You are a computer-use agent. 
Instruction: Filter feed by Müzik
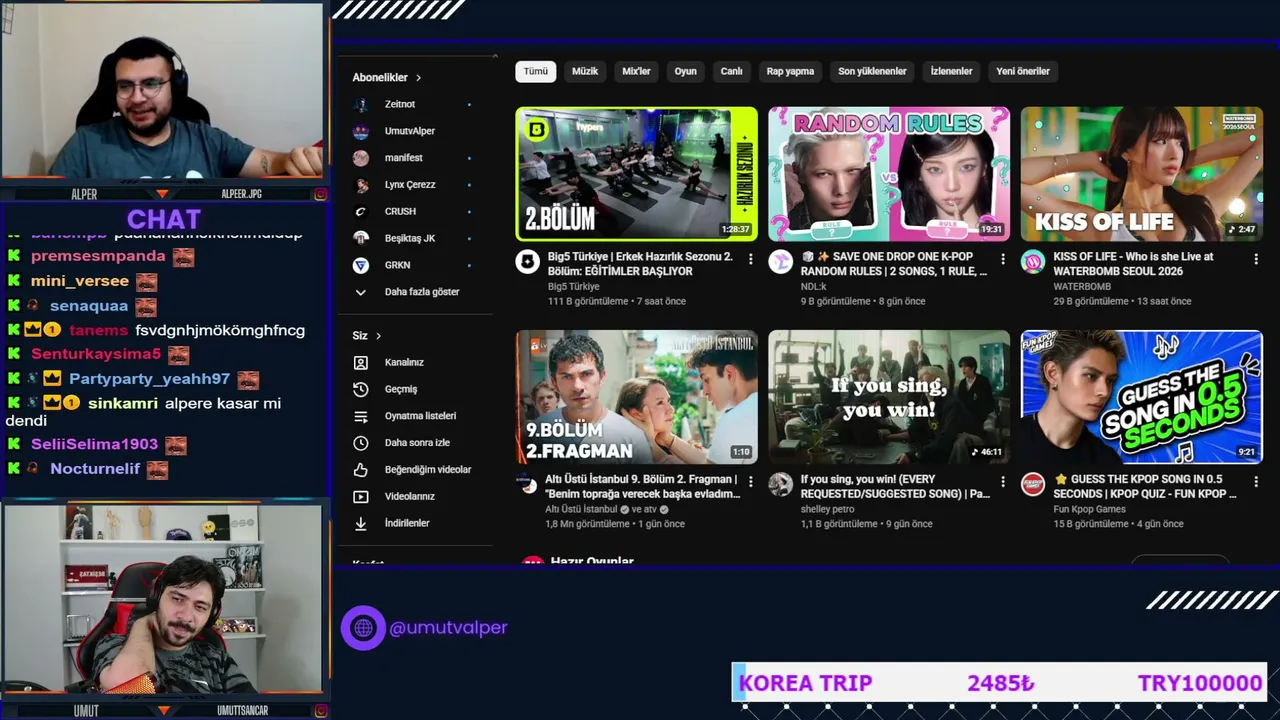coord(585,71)
